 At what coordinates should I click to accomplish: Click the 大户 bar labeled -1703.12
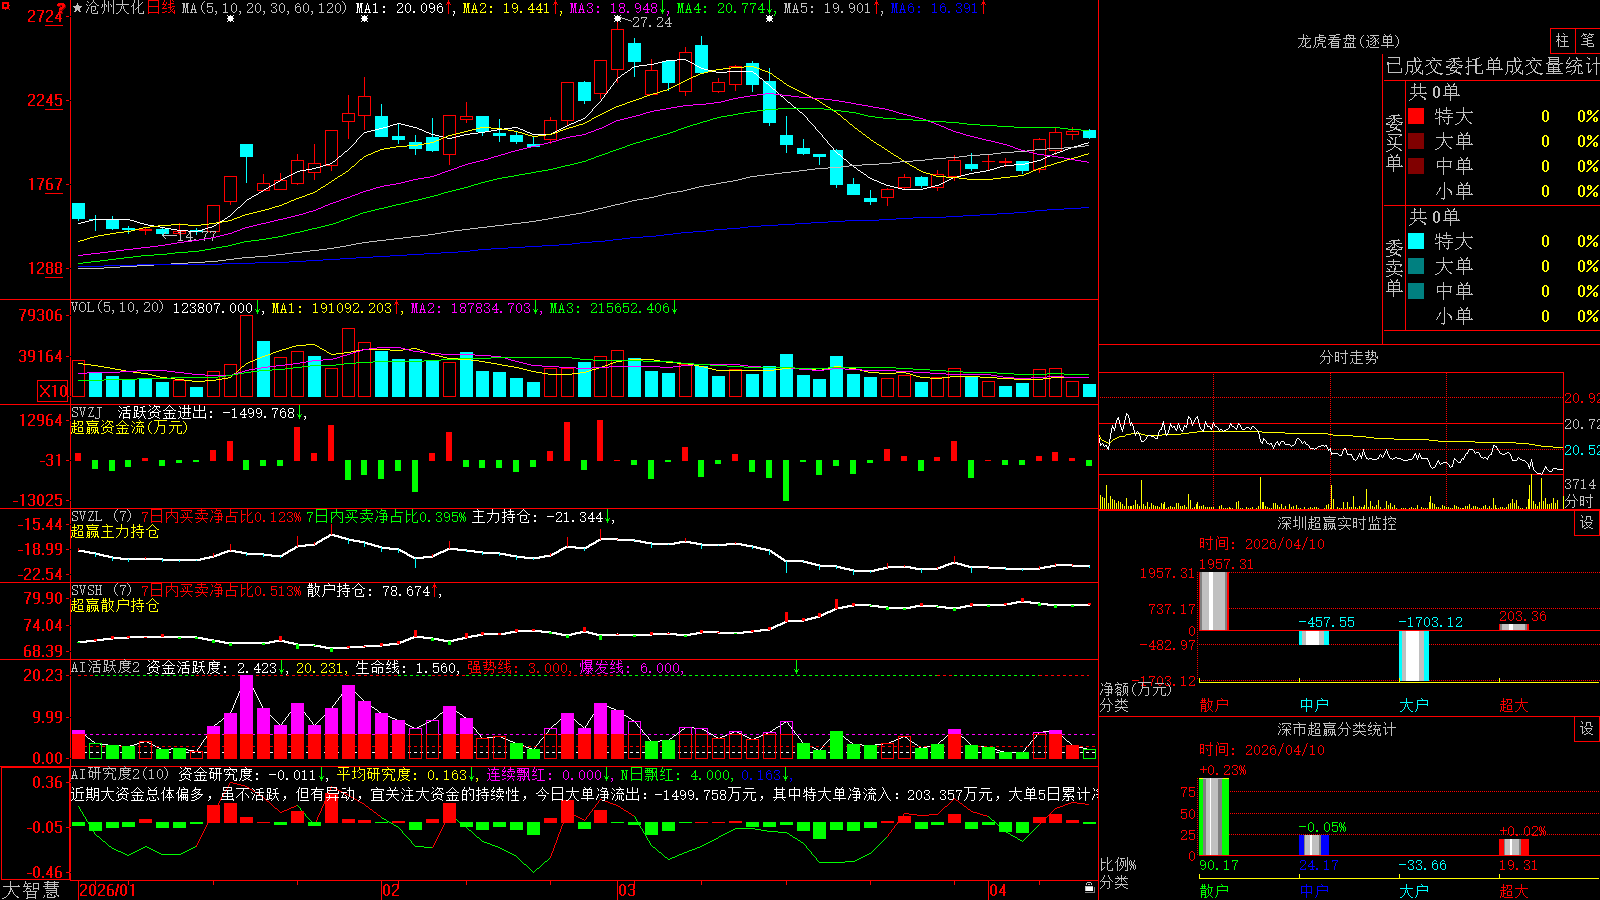pyautogui.click(x=1414, y=656)
